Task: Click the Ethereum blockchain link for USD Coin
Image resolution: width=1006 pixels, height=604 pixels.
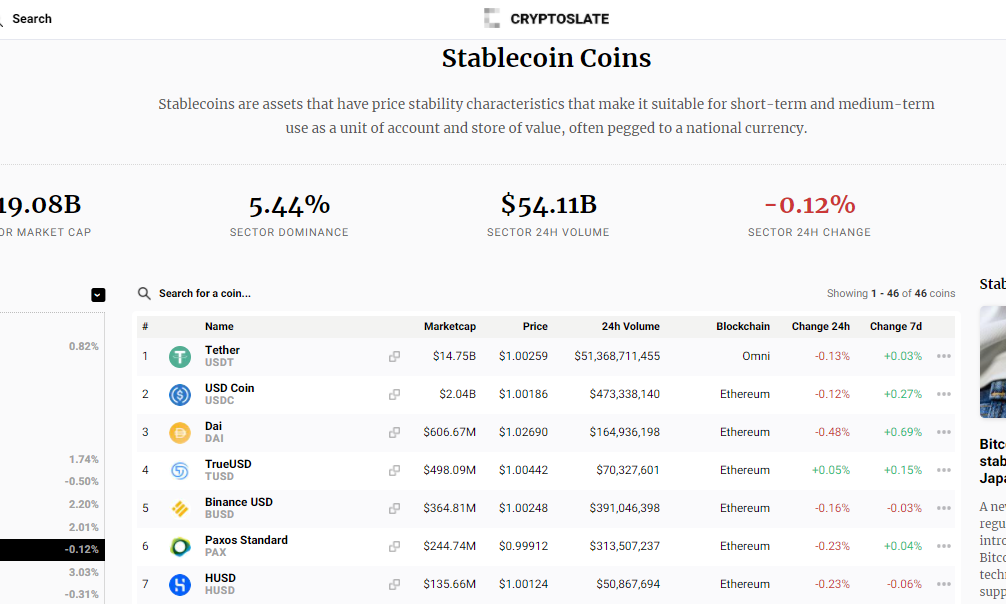Action: click(744, 394)
